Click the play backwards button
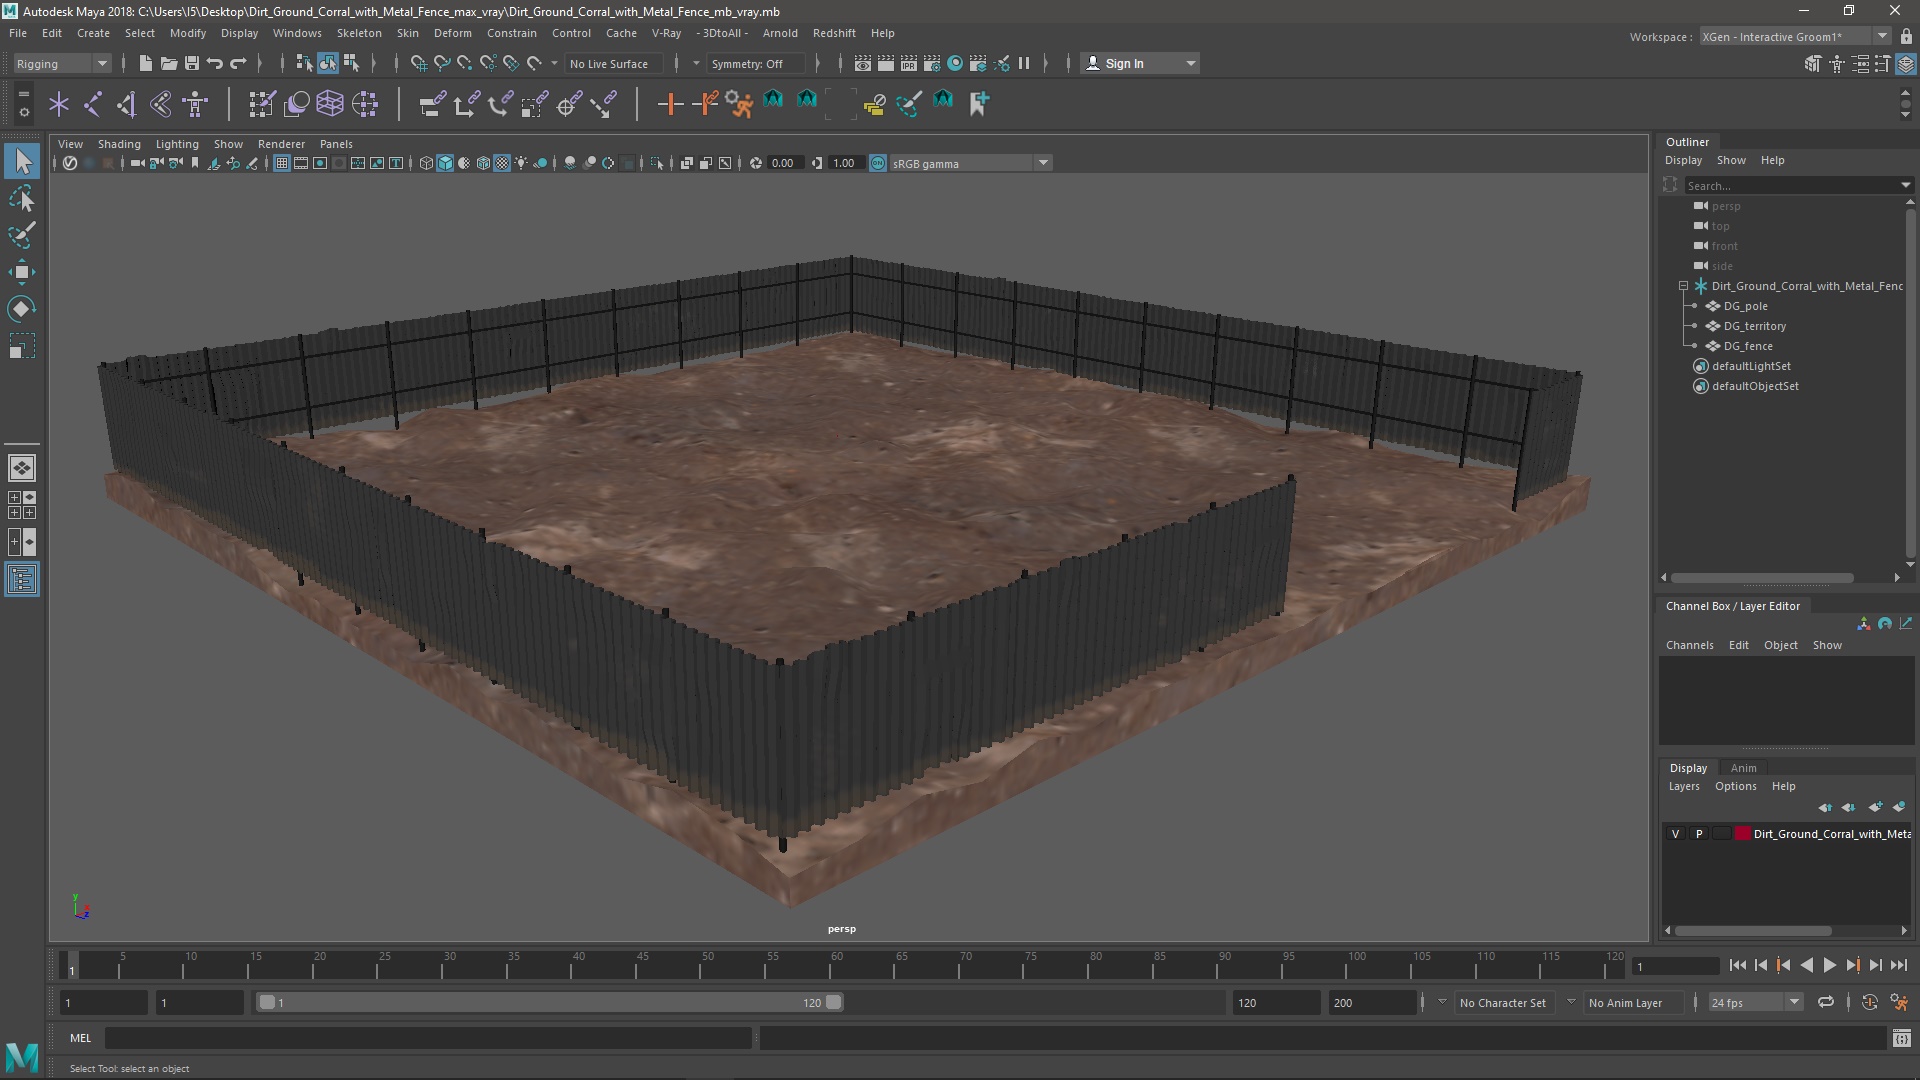 [1806, 965]
